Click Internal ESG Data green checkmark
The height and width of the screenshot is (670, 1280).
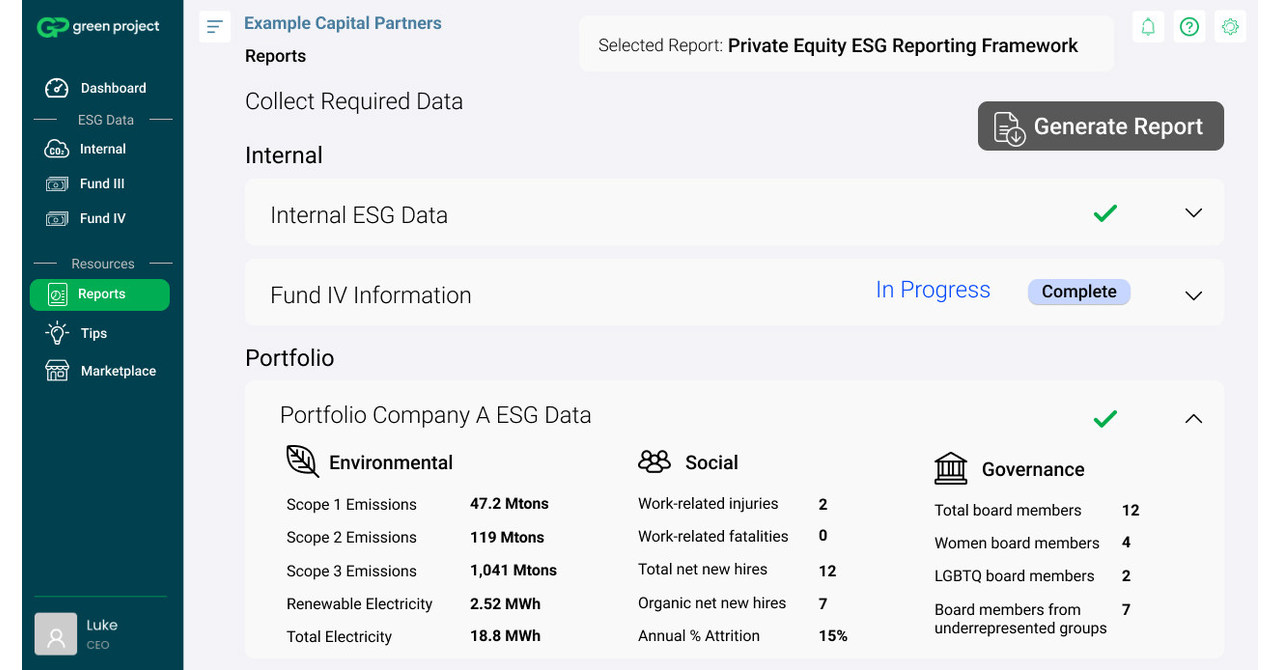coord(1105,213)
